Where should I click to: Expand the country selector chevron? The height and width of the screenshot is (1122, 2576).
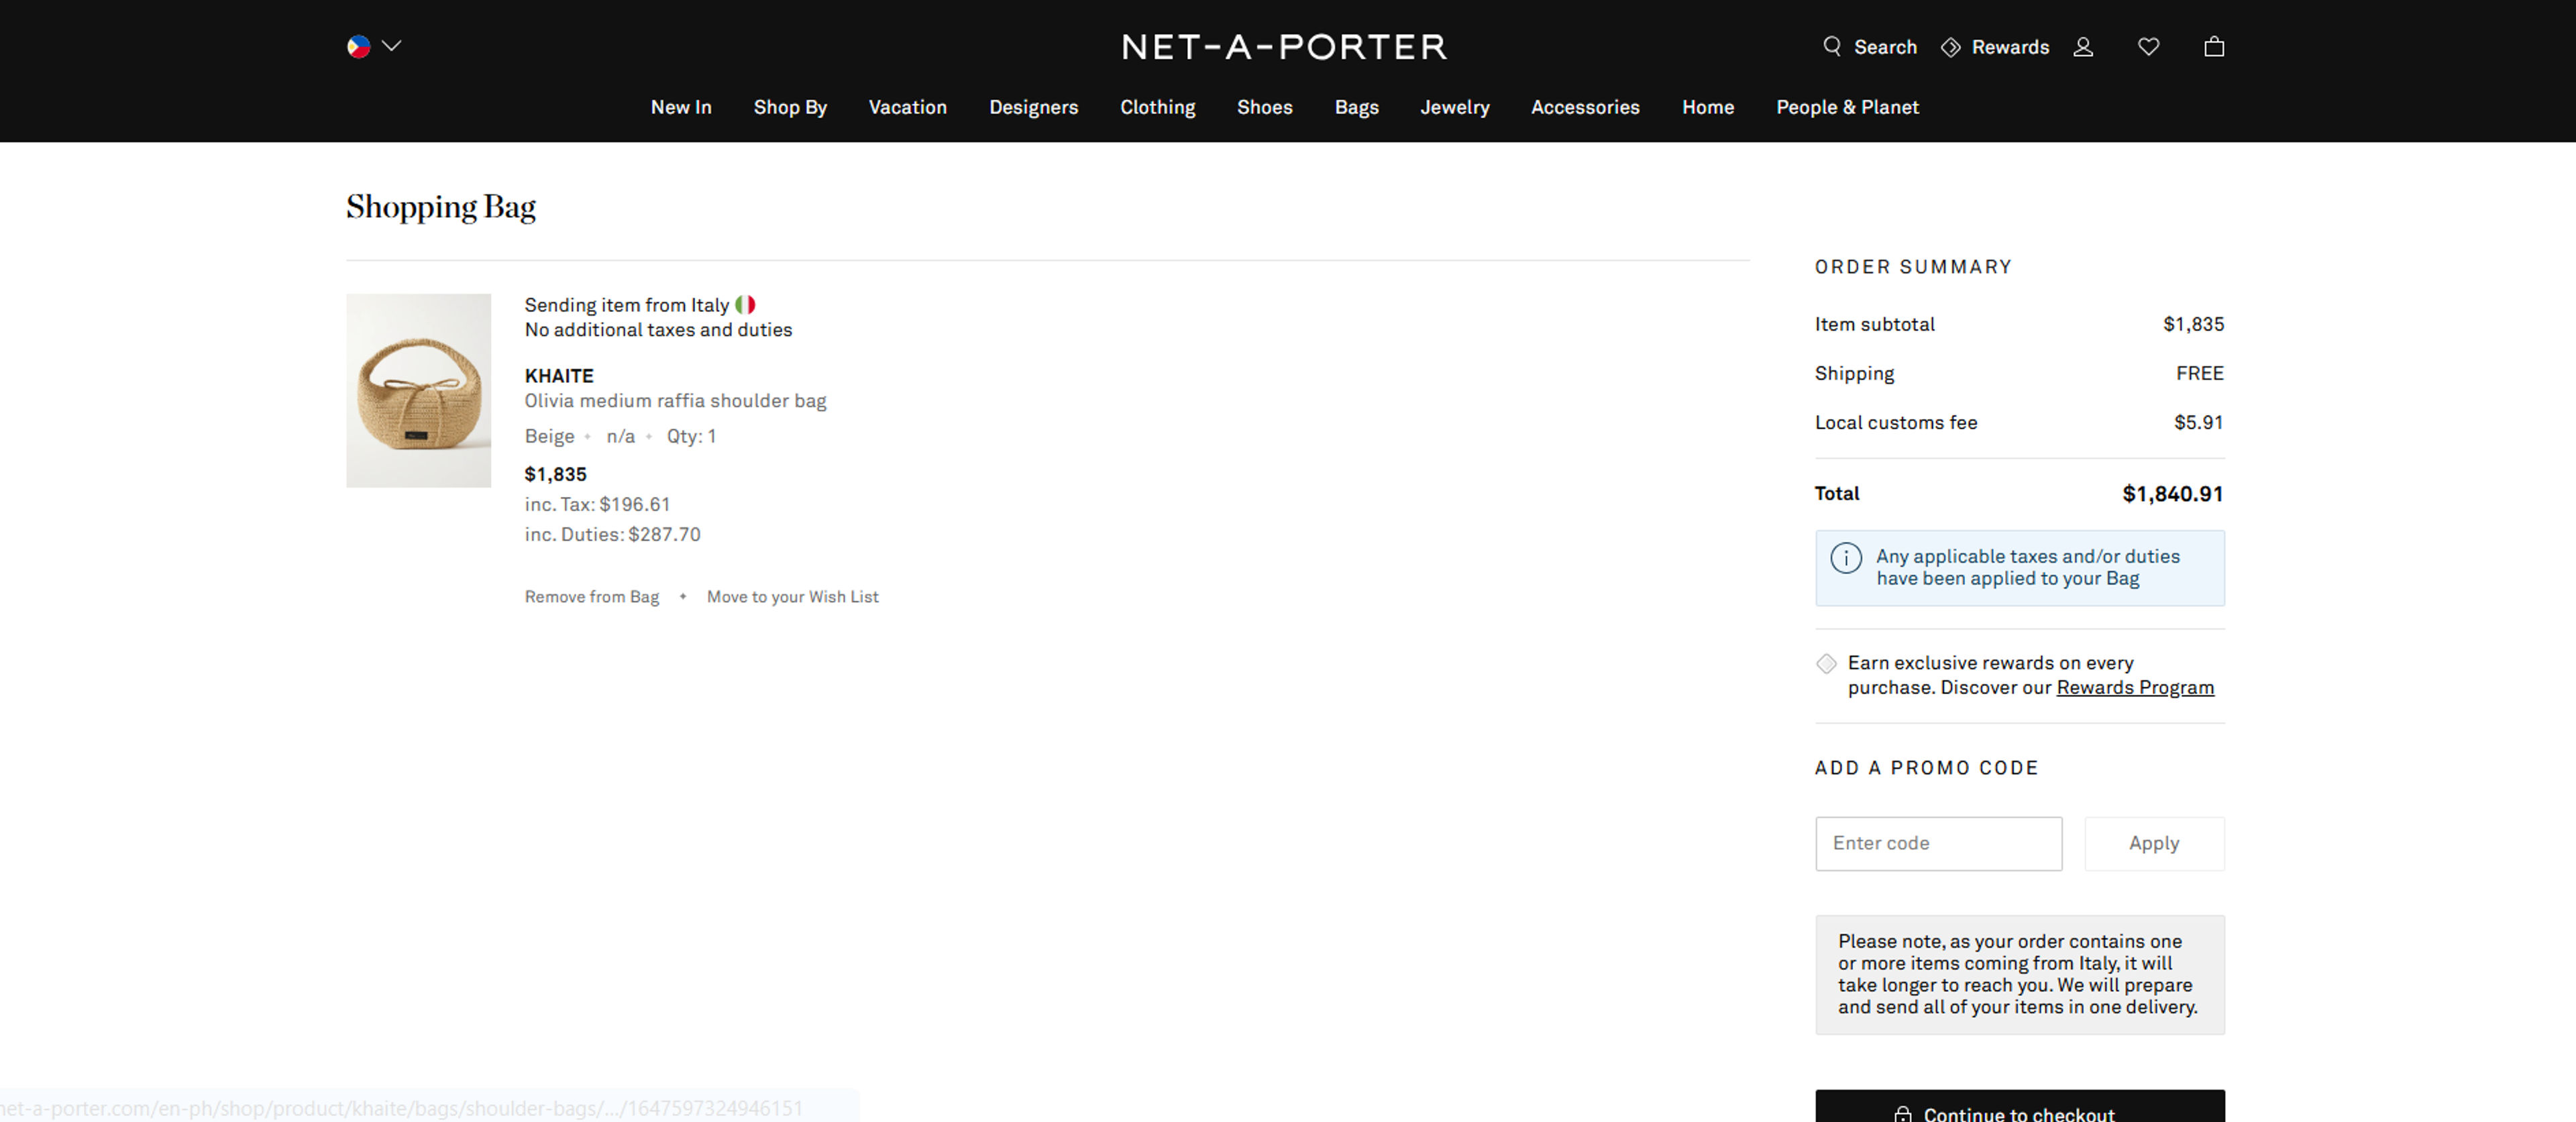click(x=392, y=46)
